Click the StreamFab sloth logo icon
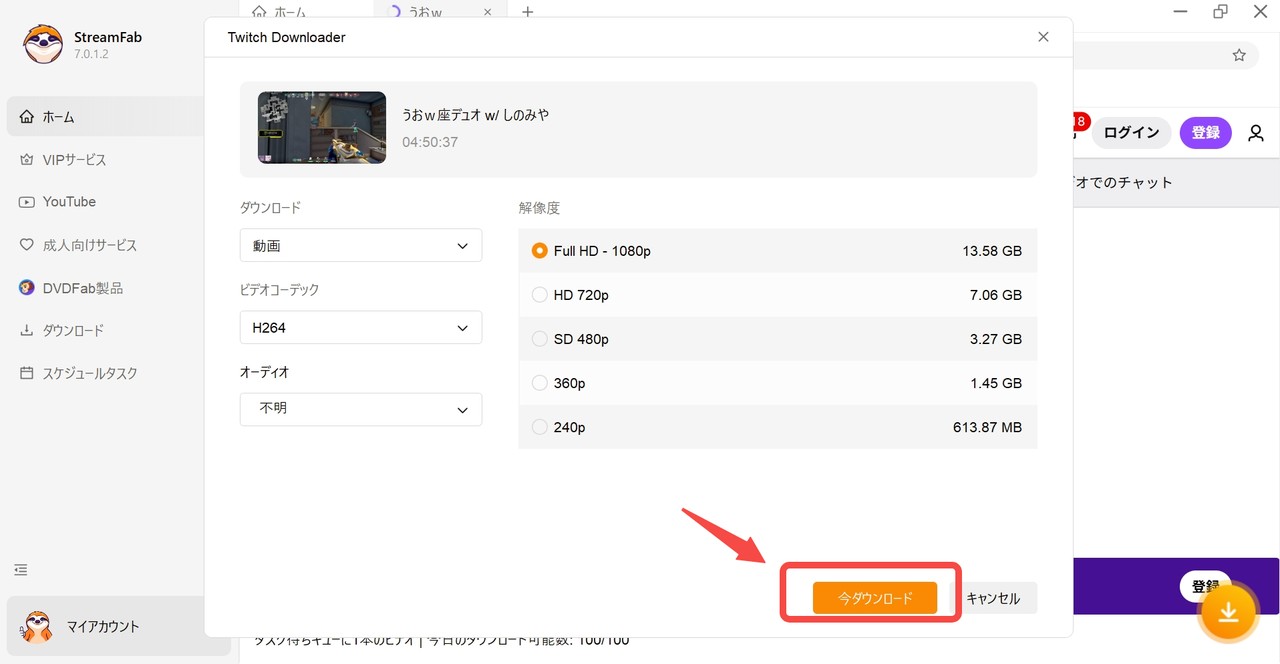 pyautogui.click(x=43, y=44)
